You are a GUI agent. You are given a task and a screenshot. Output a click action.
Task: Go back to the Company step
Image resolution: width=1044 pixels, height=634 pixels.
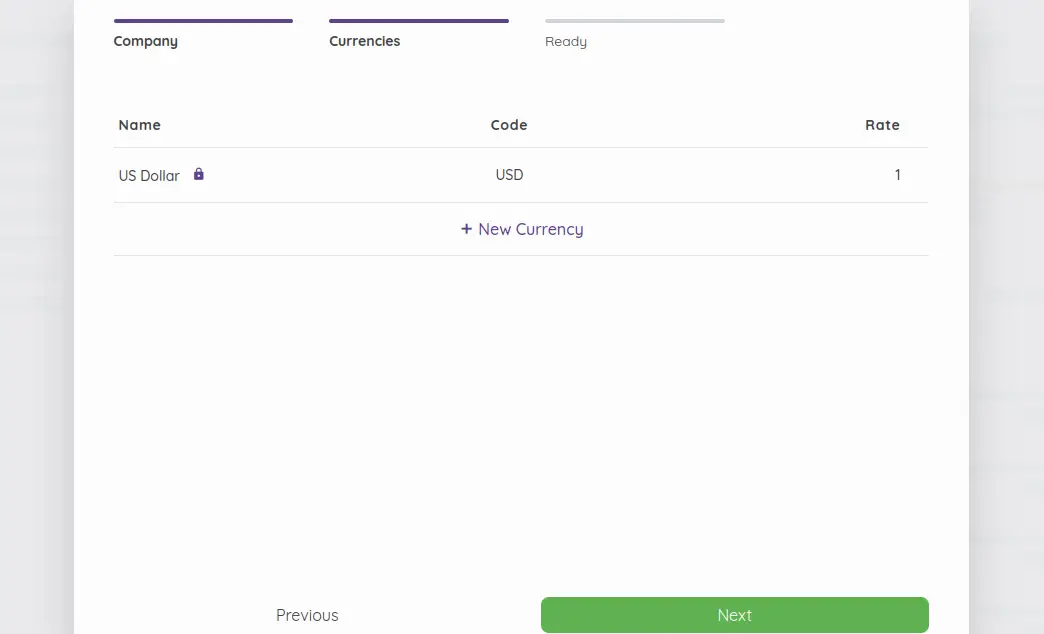(145, 41)
